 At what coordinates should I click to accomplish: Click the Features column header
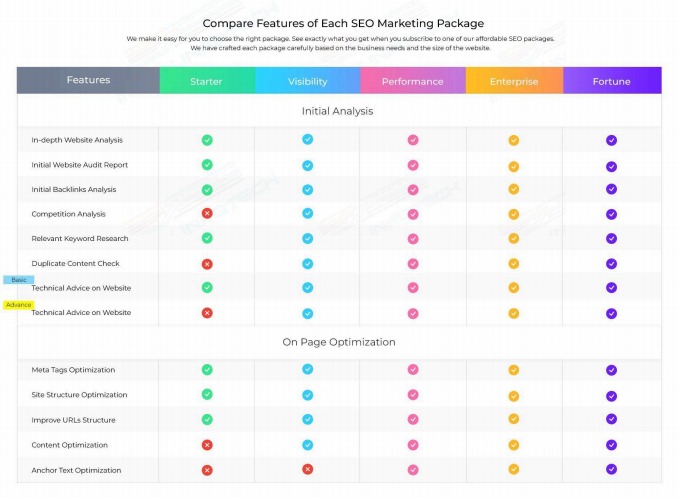click(88, 80)
